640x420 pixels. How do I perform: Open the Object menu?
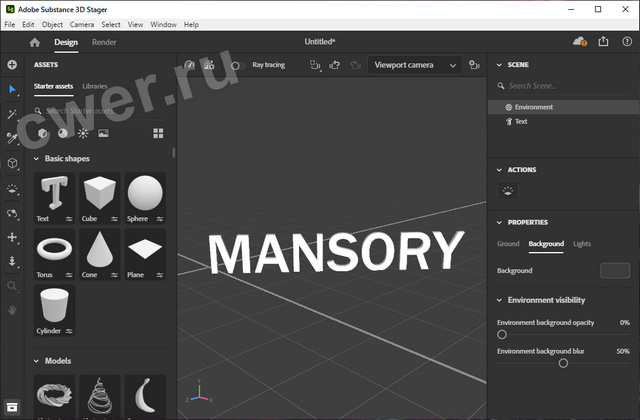[x=52, y=24]
